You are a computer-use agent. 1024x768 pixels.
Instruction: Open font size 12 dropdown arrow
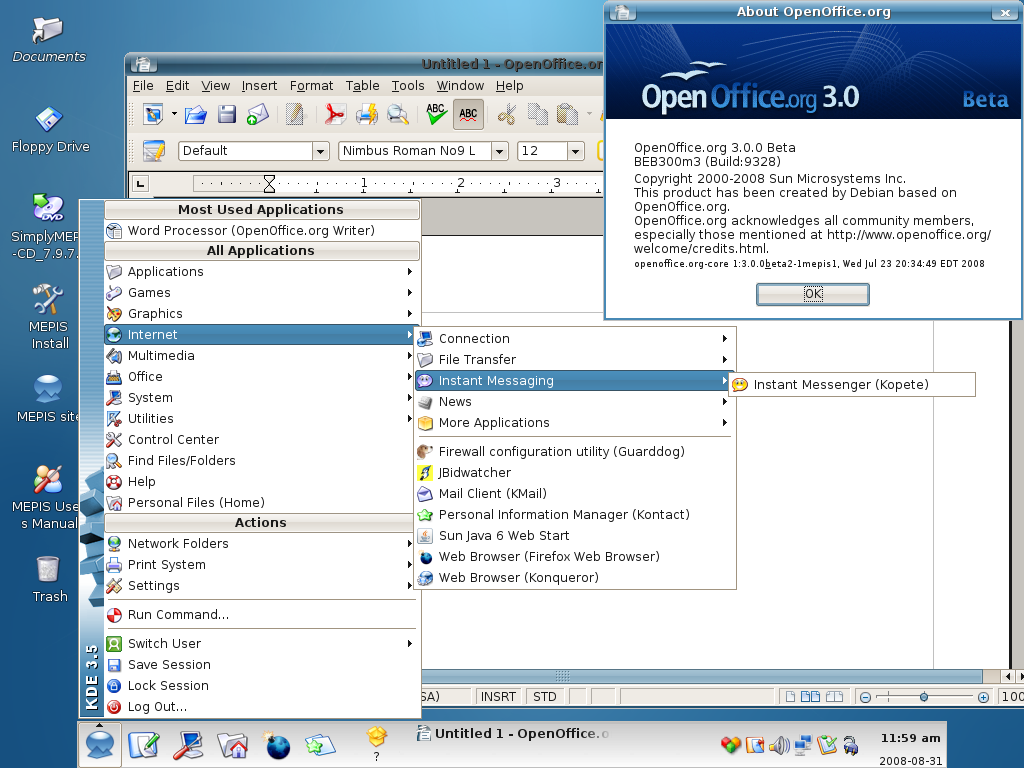point(575,152)
